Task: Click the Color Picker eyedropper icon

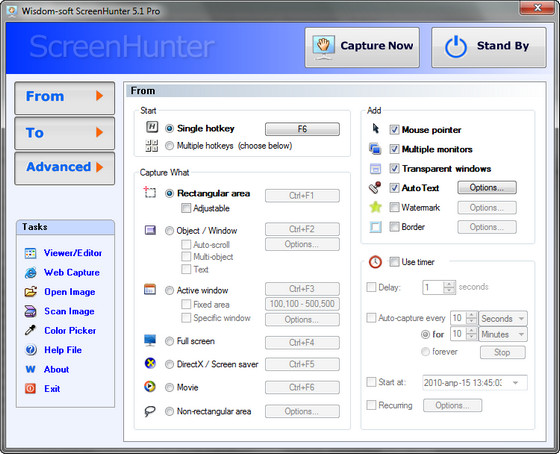Action: pos(30,330)
